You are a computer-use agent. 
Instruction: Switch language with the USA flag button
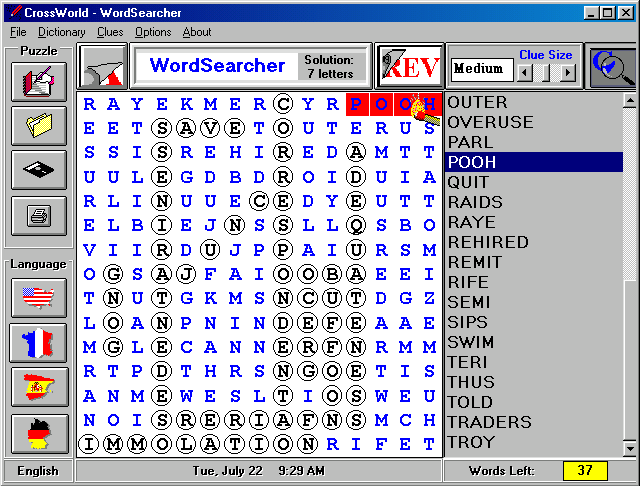pyautogui.click(x=39, y=298)
